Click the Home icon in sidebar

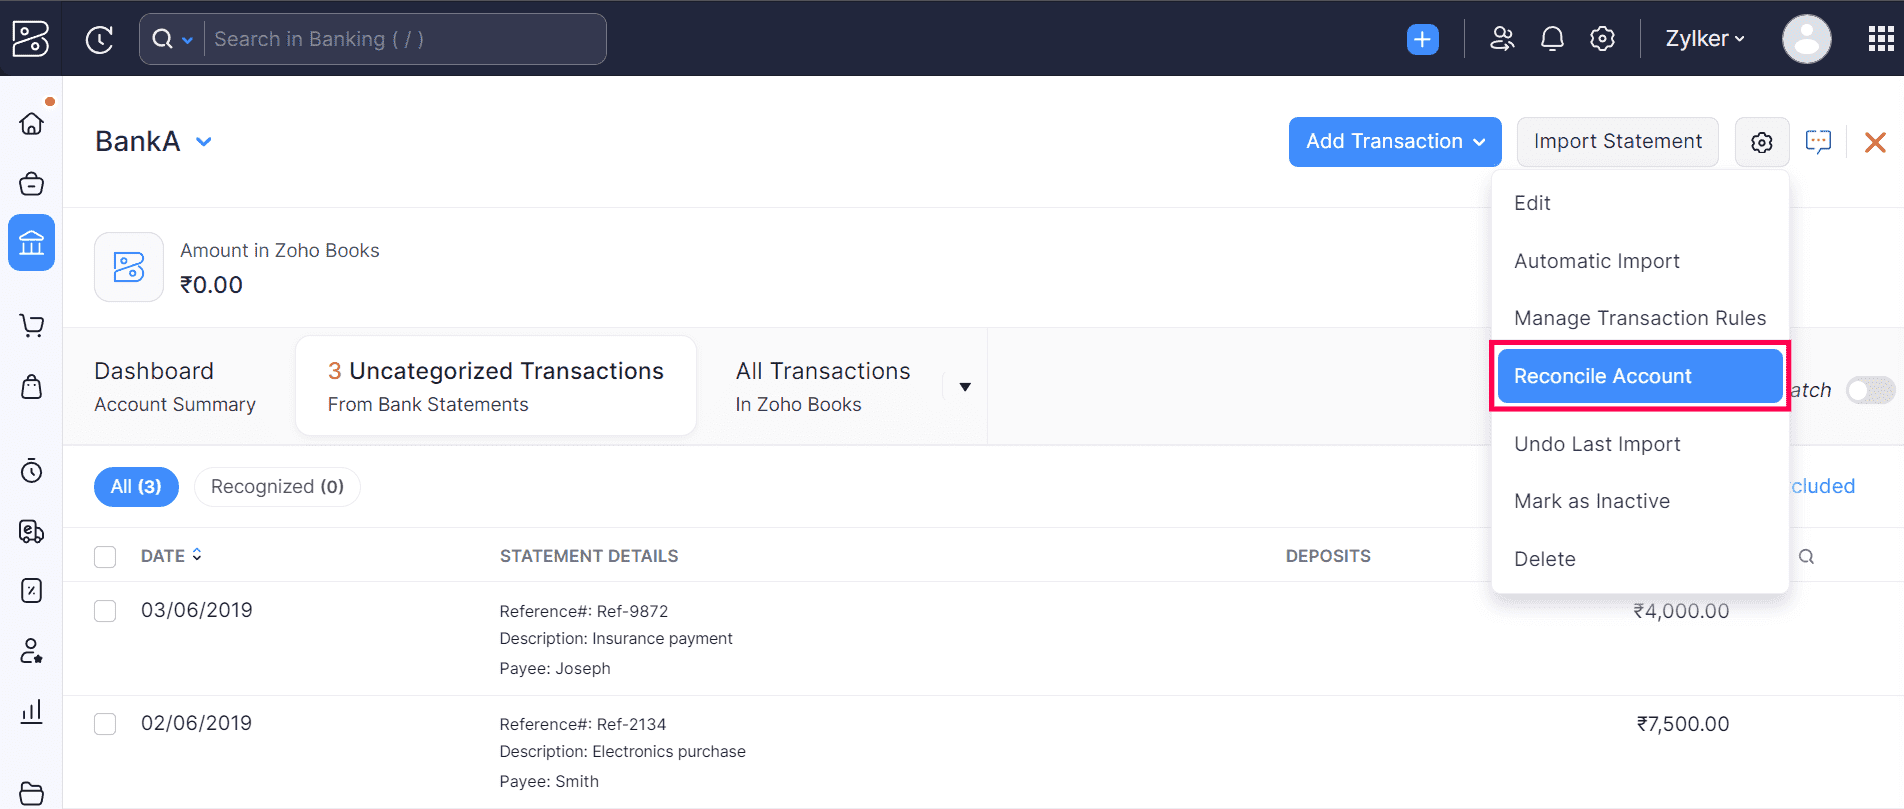coord(31,123)
